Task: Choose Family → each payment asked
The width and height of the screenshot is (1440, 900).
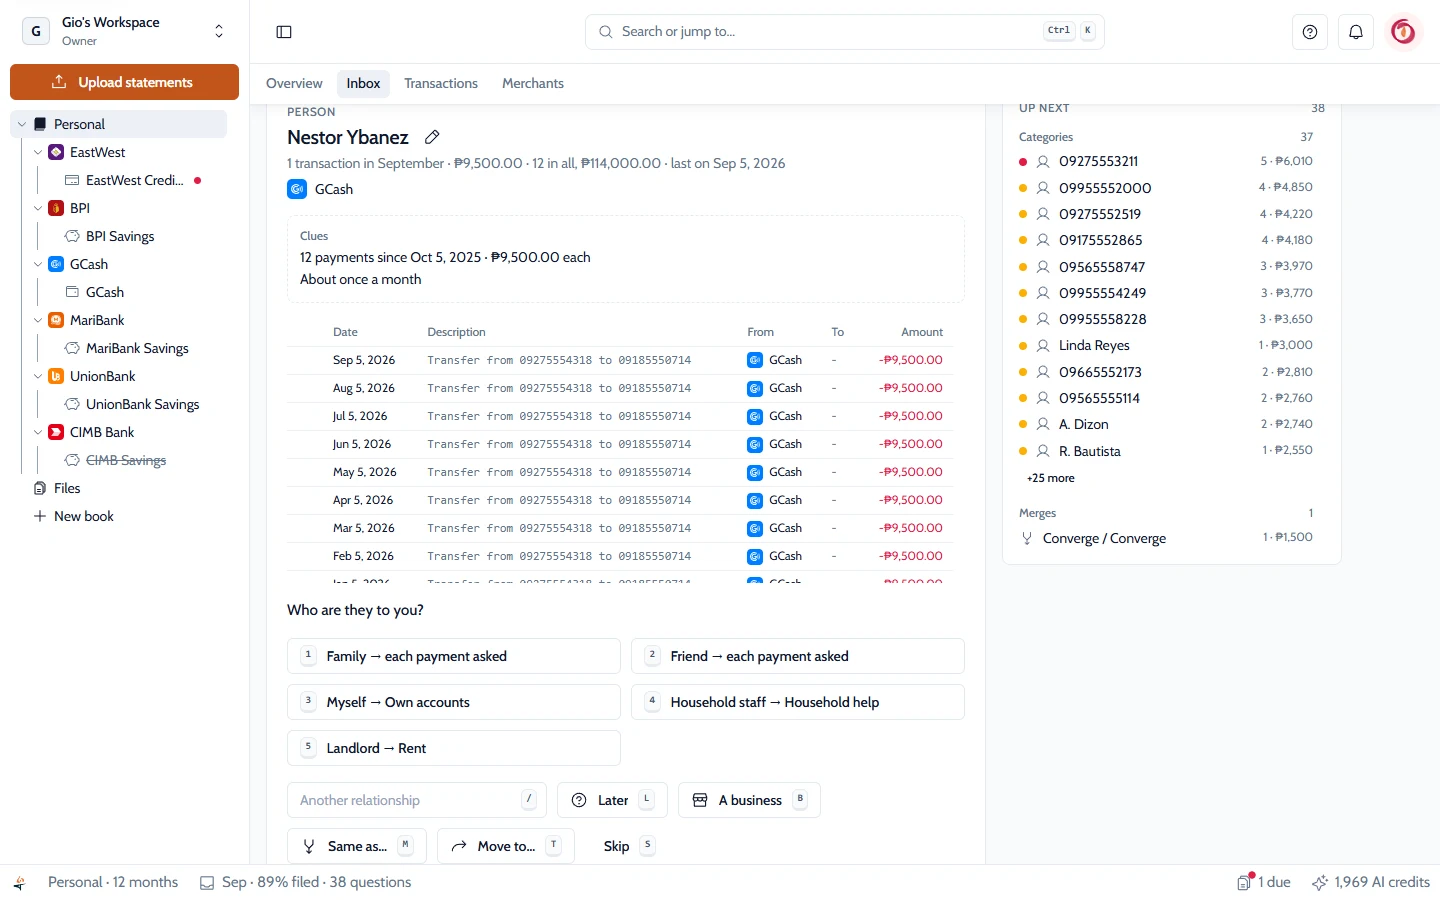Action: point(454,656)
